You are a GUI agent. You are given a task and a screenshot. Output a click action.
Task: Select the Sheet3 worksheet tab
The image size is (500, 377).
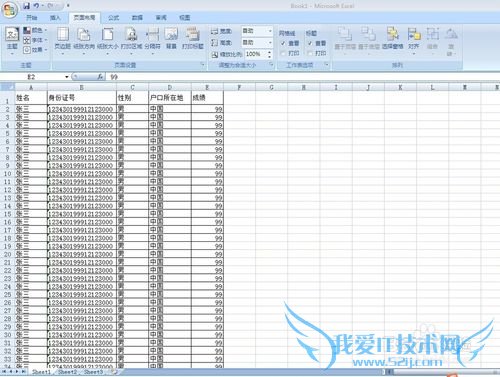pyautogui.click(x=93, y=371)
